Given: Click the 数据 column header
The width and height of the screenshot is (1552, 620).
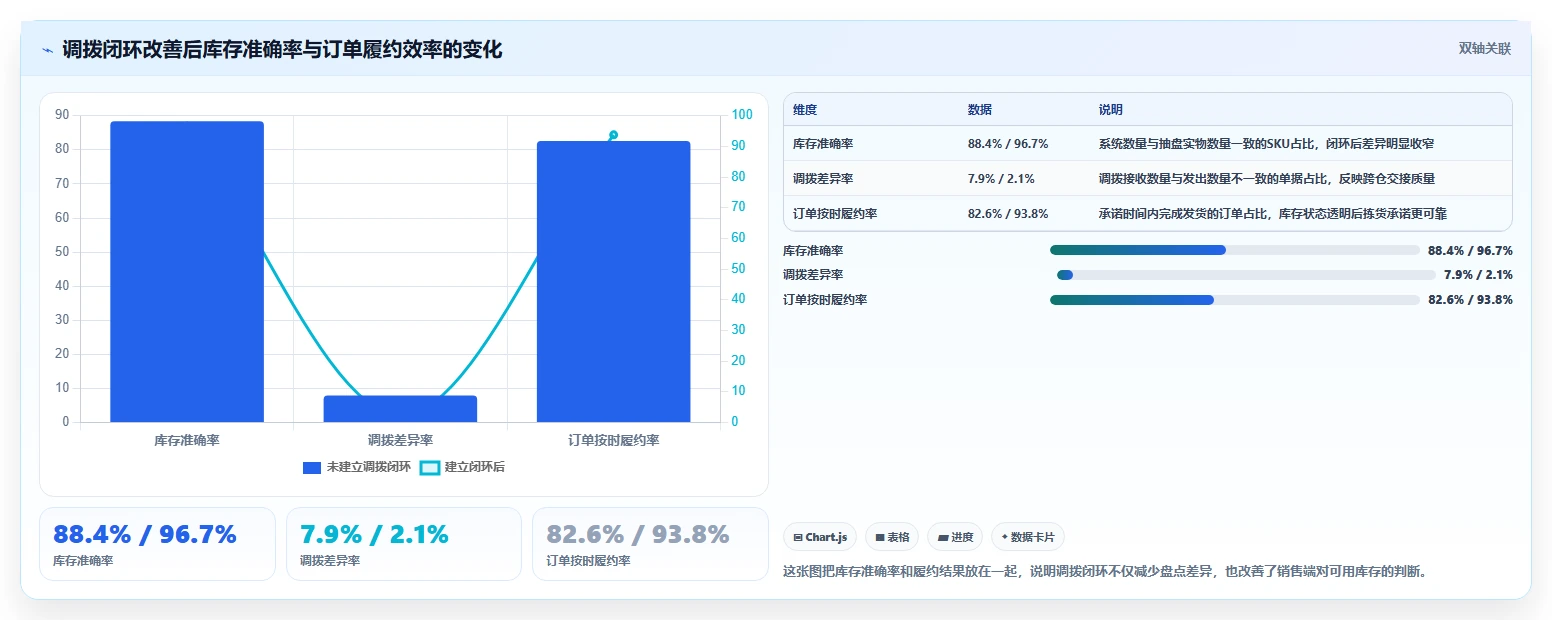Looking at the screenshot, I should pos(980,110).
